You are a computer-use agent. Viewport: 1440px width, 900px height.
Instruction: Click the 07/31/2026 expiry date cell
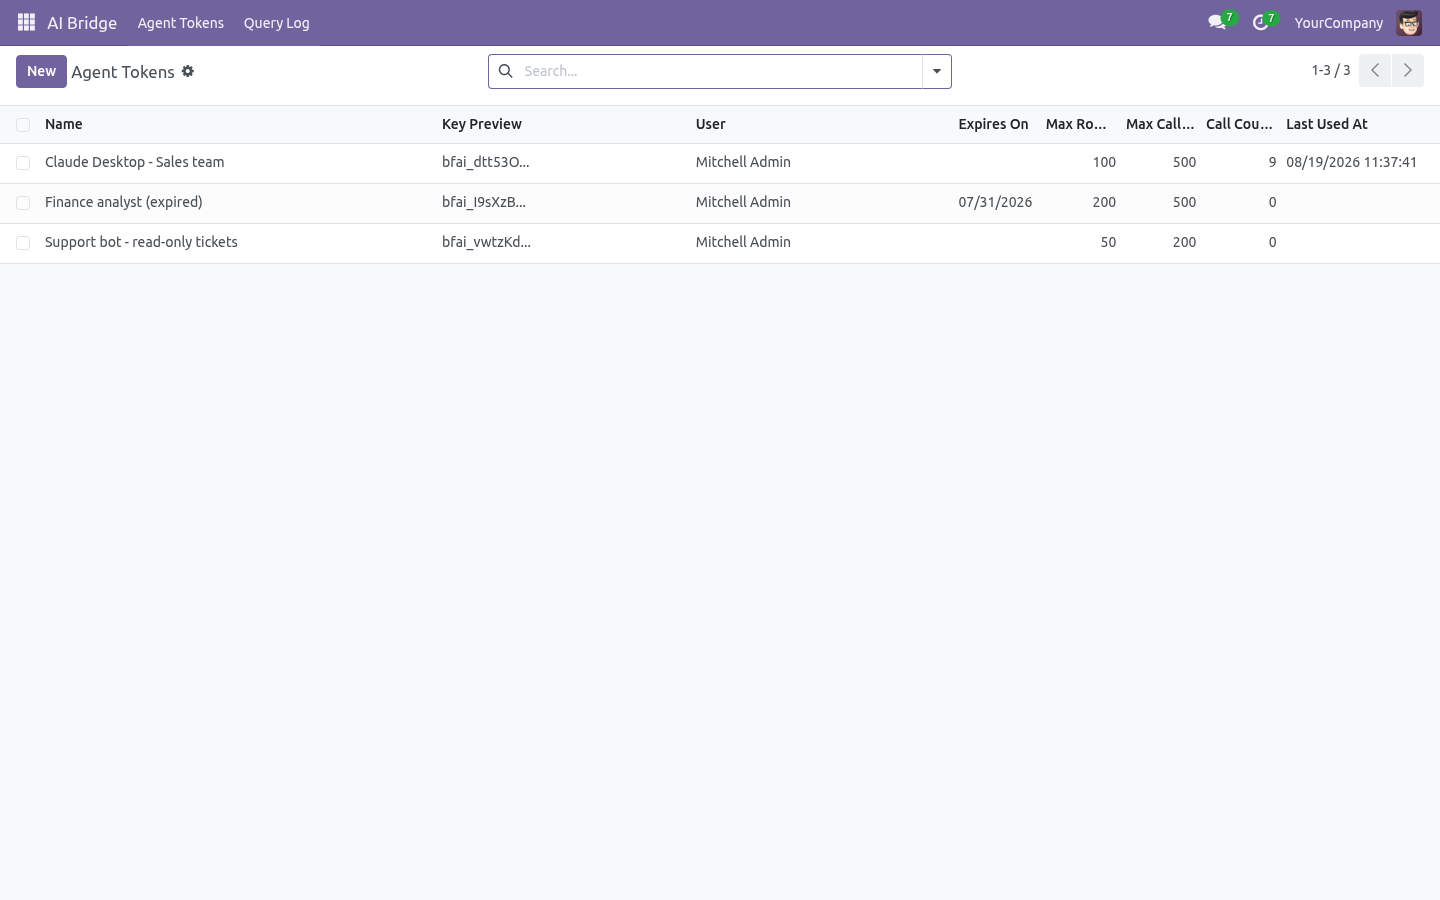pos(995,202)
